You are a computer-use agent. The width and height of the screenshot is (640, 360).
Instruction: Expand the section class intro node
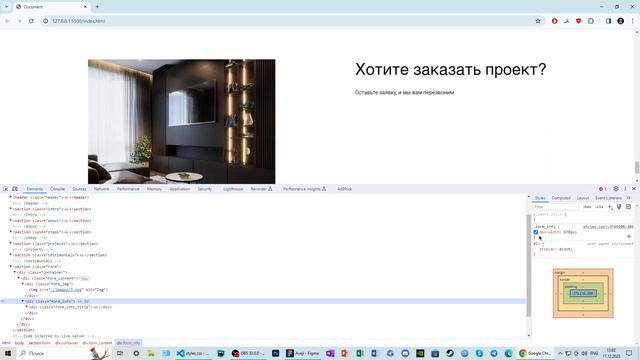point(11,209)
